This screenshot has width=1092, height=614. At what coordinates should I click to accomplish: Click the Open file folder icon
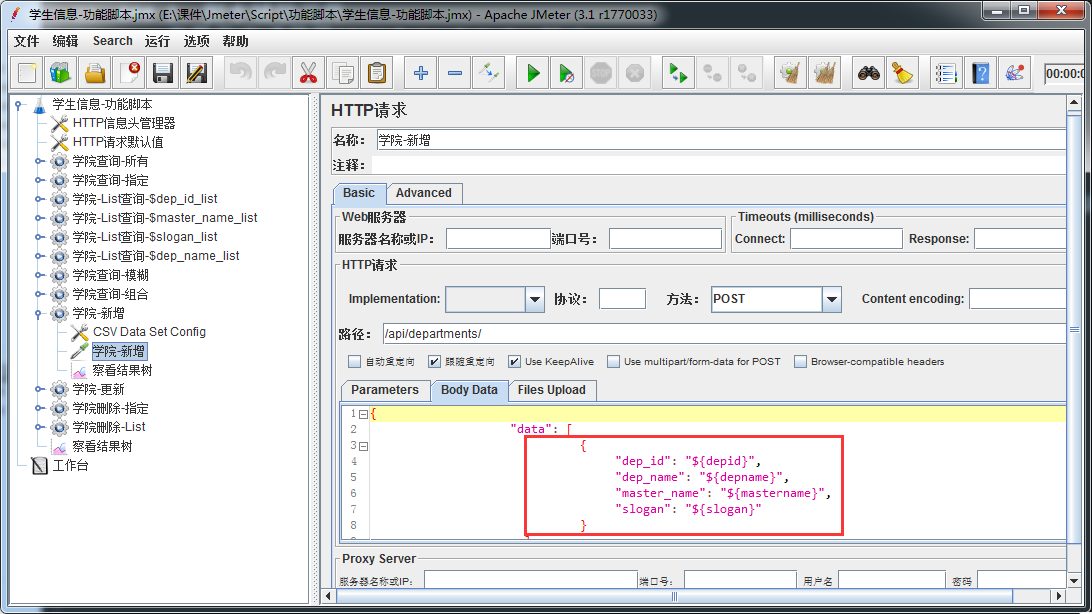(x=95, y=73)
